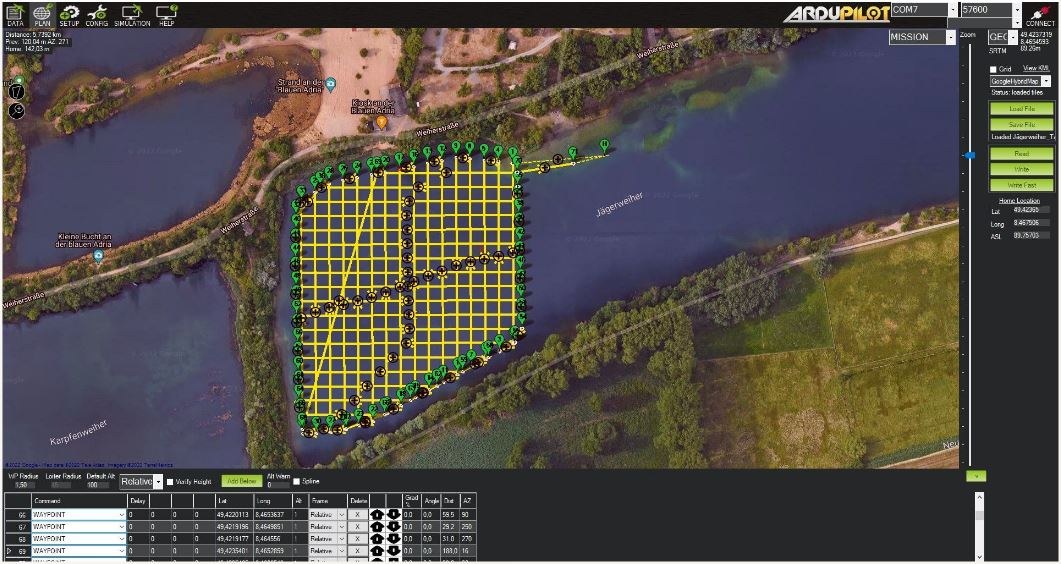The image size is (1061, 564).
Task: Click the map Zoom slider handle
Action: click(968, 155)
